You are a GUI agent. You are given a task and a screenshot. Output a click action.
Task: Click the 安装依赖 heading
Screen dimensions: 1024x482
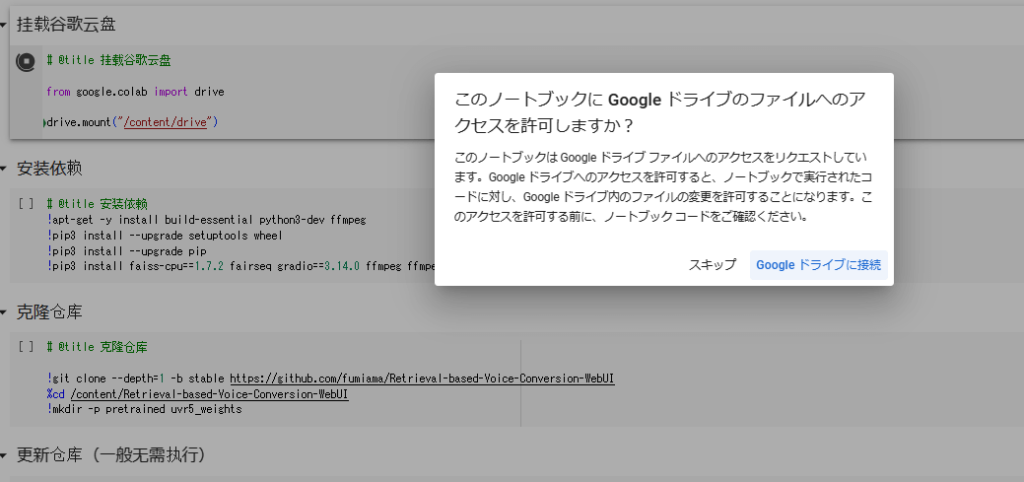pos(49,169)
